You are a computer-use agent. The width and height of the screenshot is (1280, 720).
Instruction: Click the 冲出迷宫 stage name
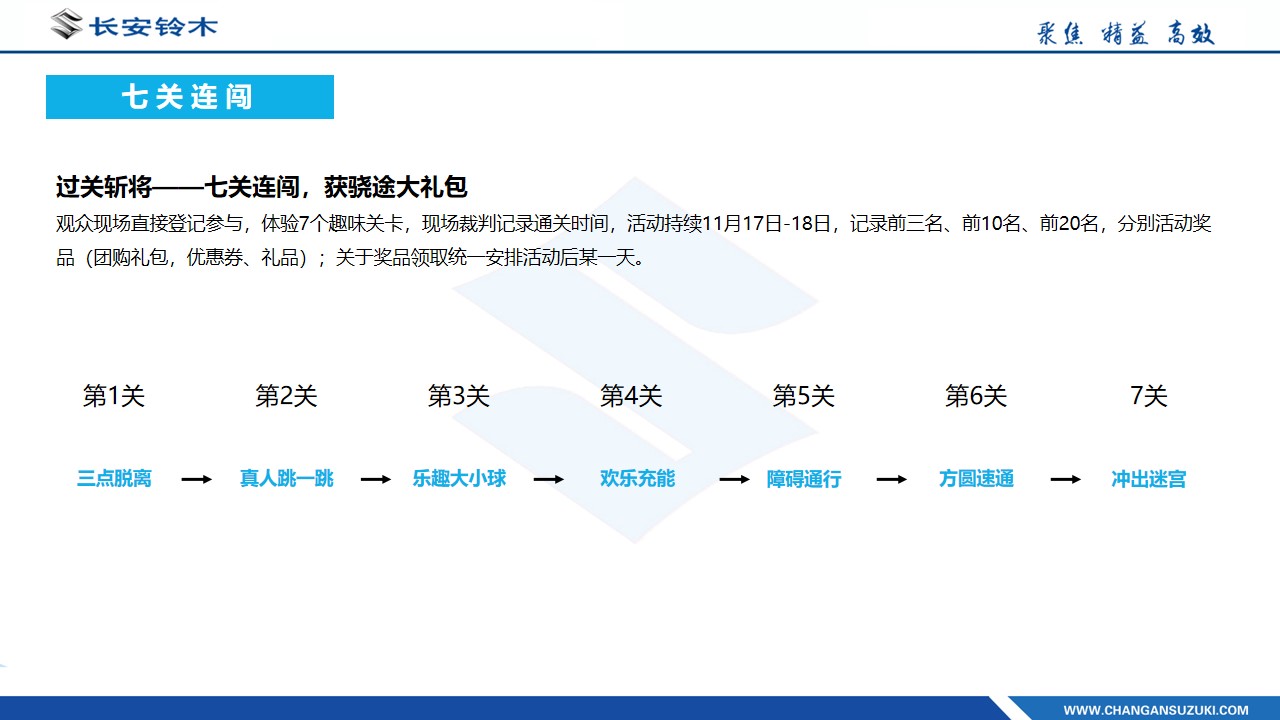tap(1149, 479)
